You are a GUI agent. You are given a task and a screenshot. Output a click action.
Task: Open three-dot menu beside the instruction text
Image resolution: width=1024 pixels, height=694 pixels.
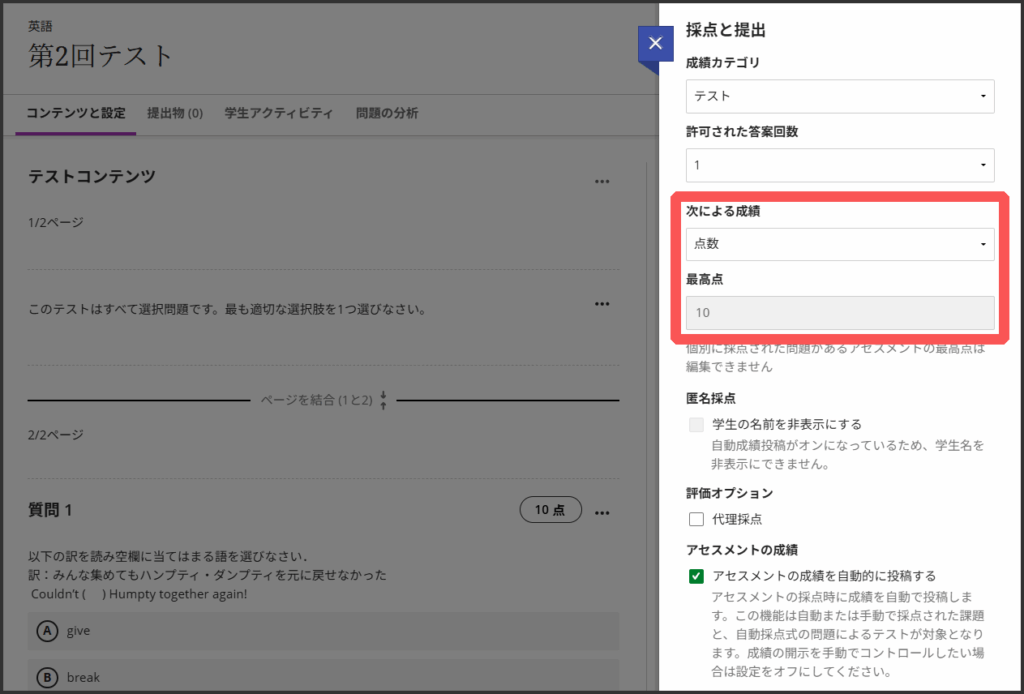pyautogui.click(x=601, y=303)
